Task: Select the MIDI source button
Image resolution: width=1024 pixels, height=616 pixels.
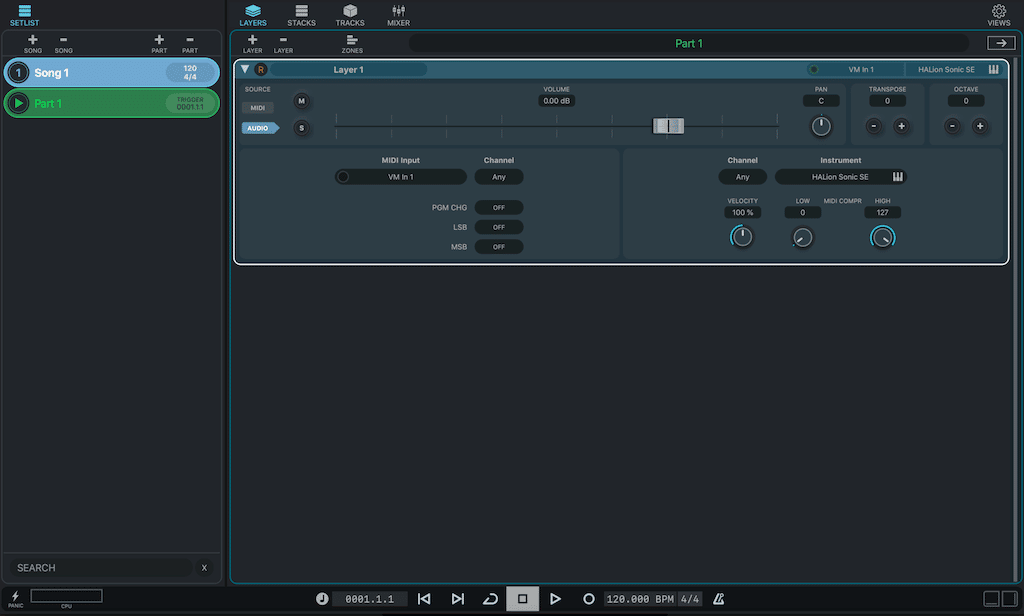Action: pyautogui.click(x=257, y=108)
